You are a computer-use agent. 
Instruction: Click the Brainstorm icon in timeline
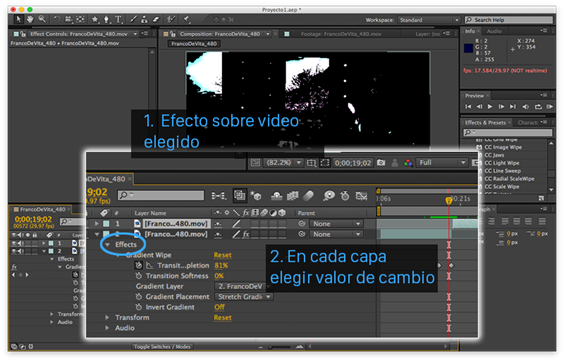(x=329, y=196)
